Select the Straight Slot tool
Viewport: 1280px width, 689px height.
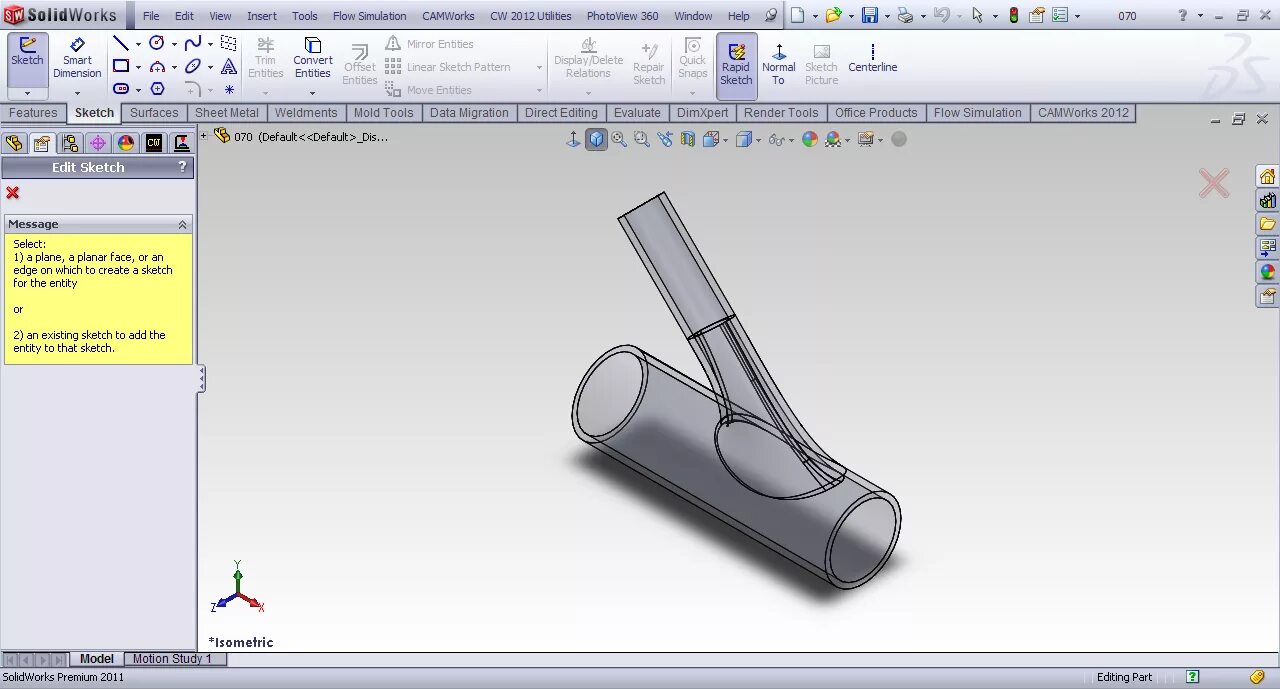coord(120,89)
